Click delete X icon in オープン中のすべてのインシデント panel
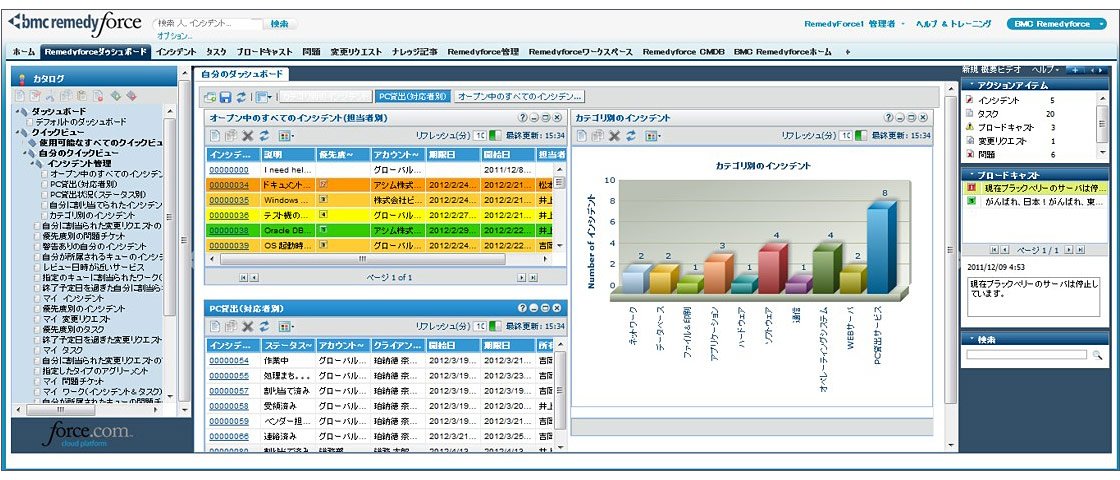 pos(248,136)
